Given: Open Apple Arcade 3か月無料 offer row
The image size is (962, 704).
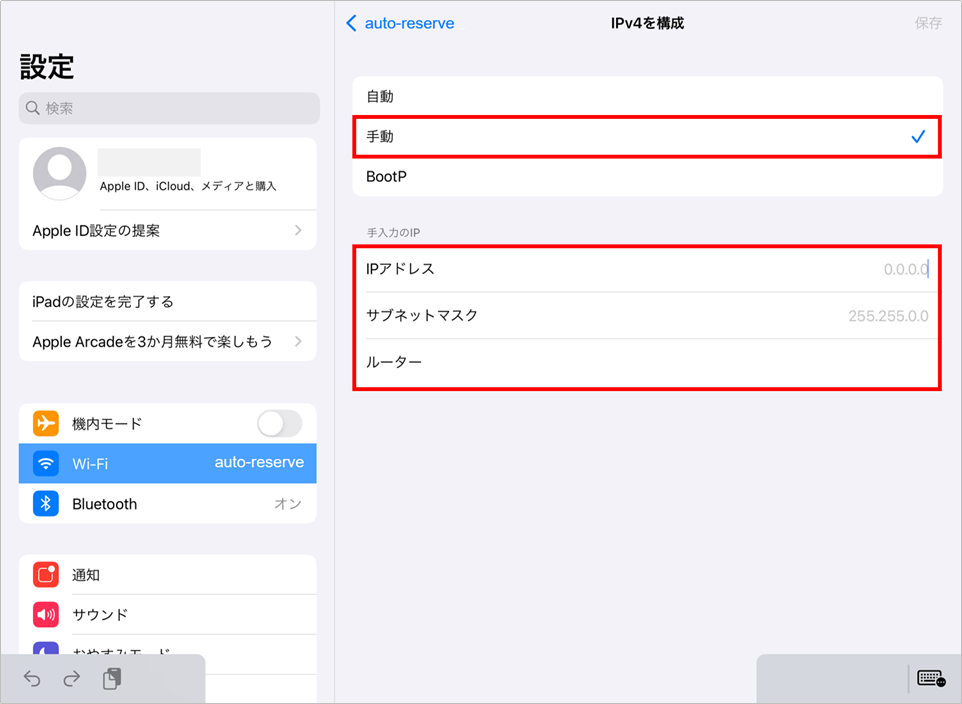Looking at the screenshot, I should (x=167, y=342).
